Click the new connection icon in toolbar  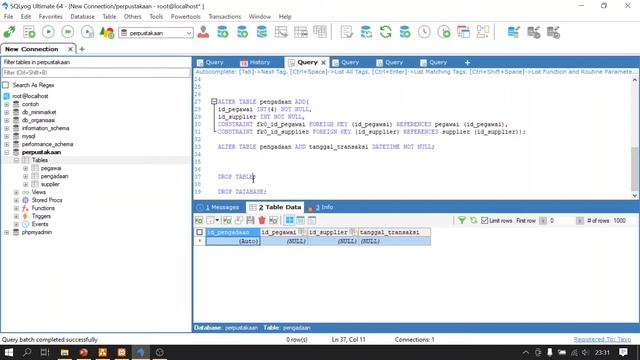(9, 32)
